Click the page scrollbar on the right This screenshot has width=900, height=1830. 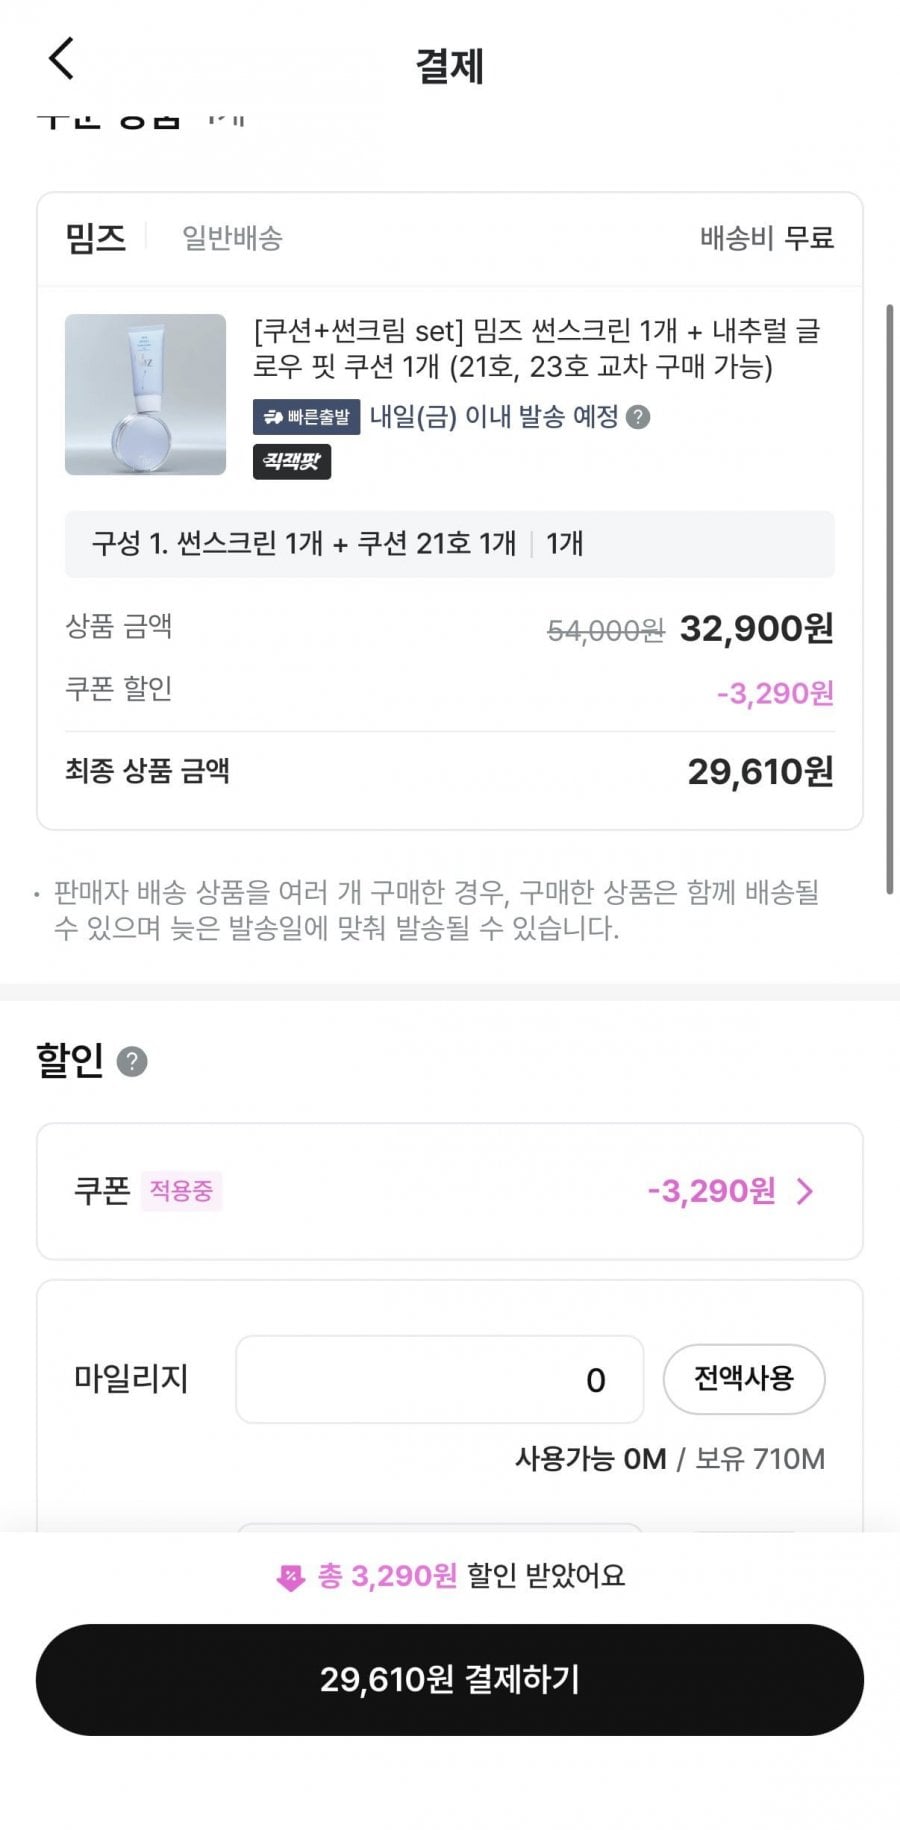point(889,600)
